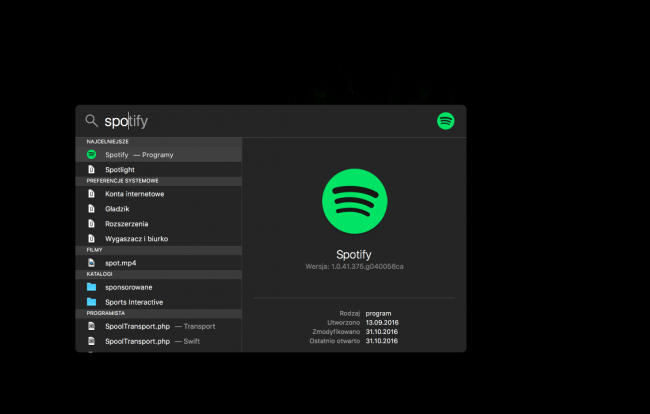Click icon beside Gładzik

click(92, 209)
